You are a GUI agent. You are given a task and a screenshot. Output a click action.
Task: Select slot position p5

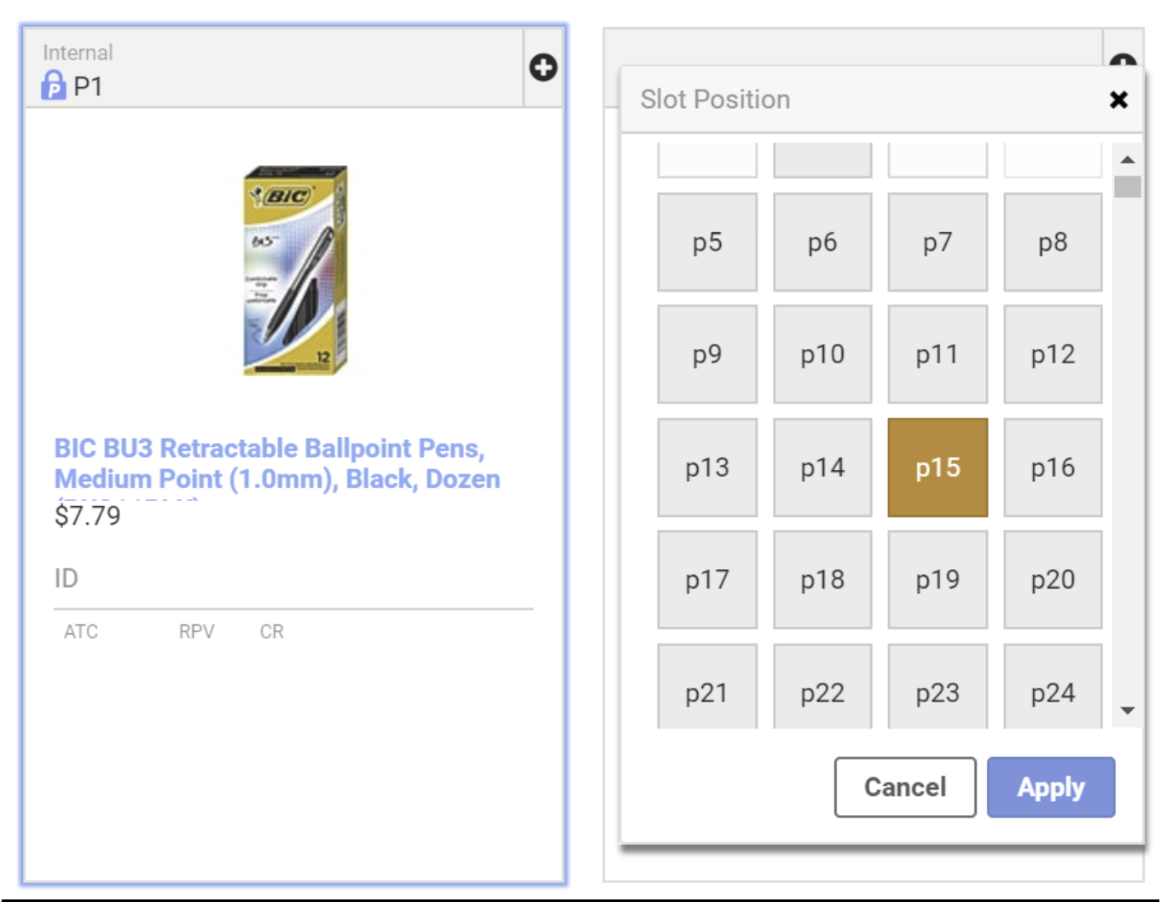707,242
